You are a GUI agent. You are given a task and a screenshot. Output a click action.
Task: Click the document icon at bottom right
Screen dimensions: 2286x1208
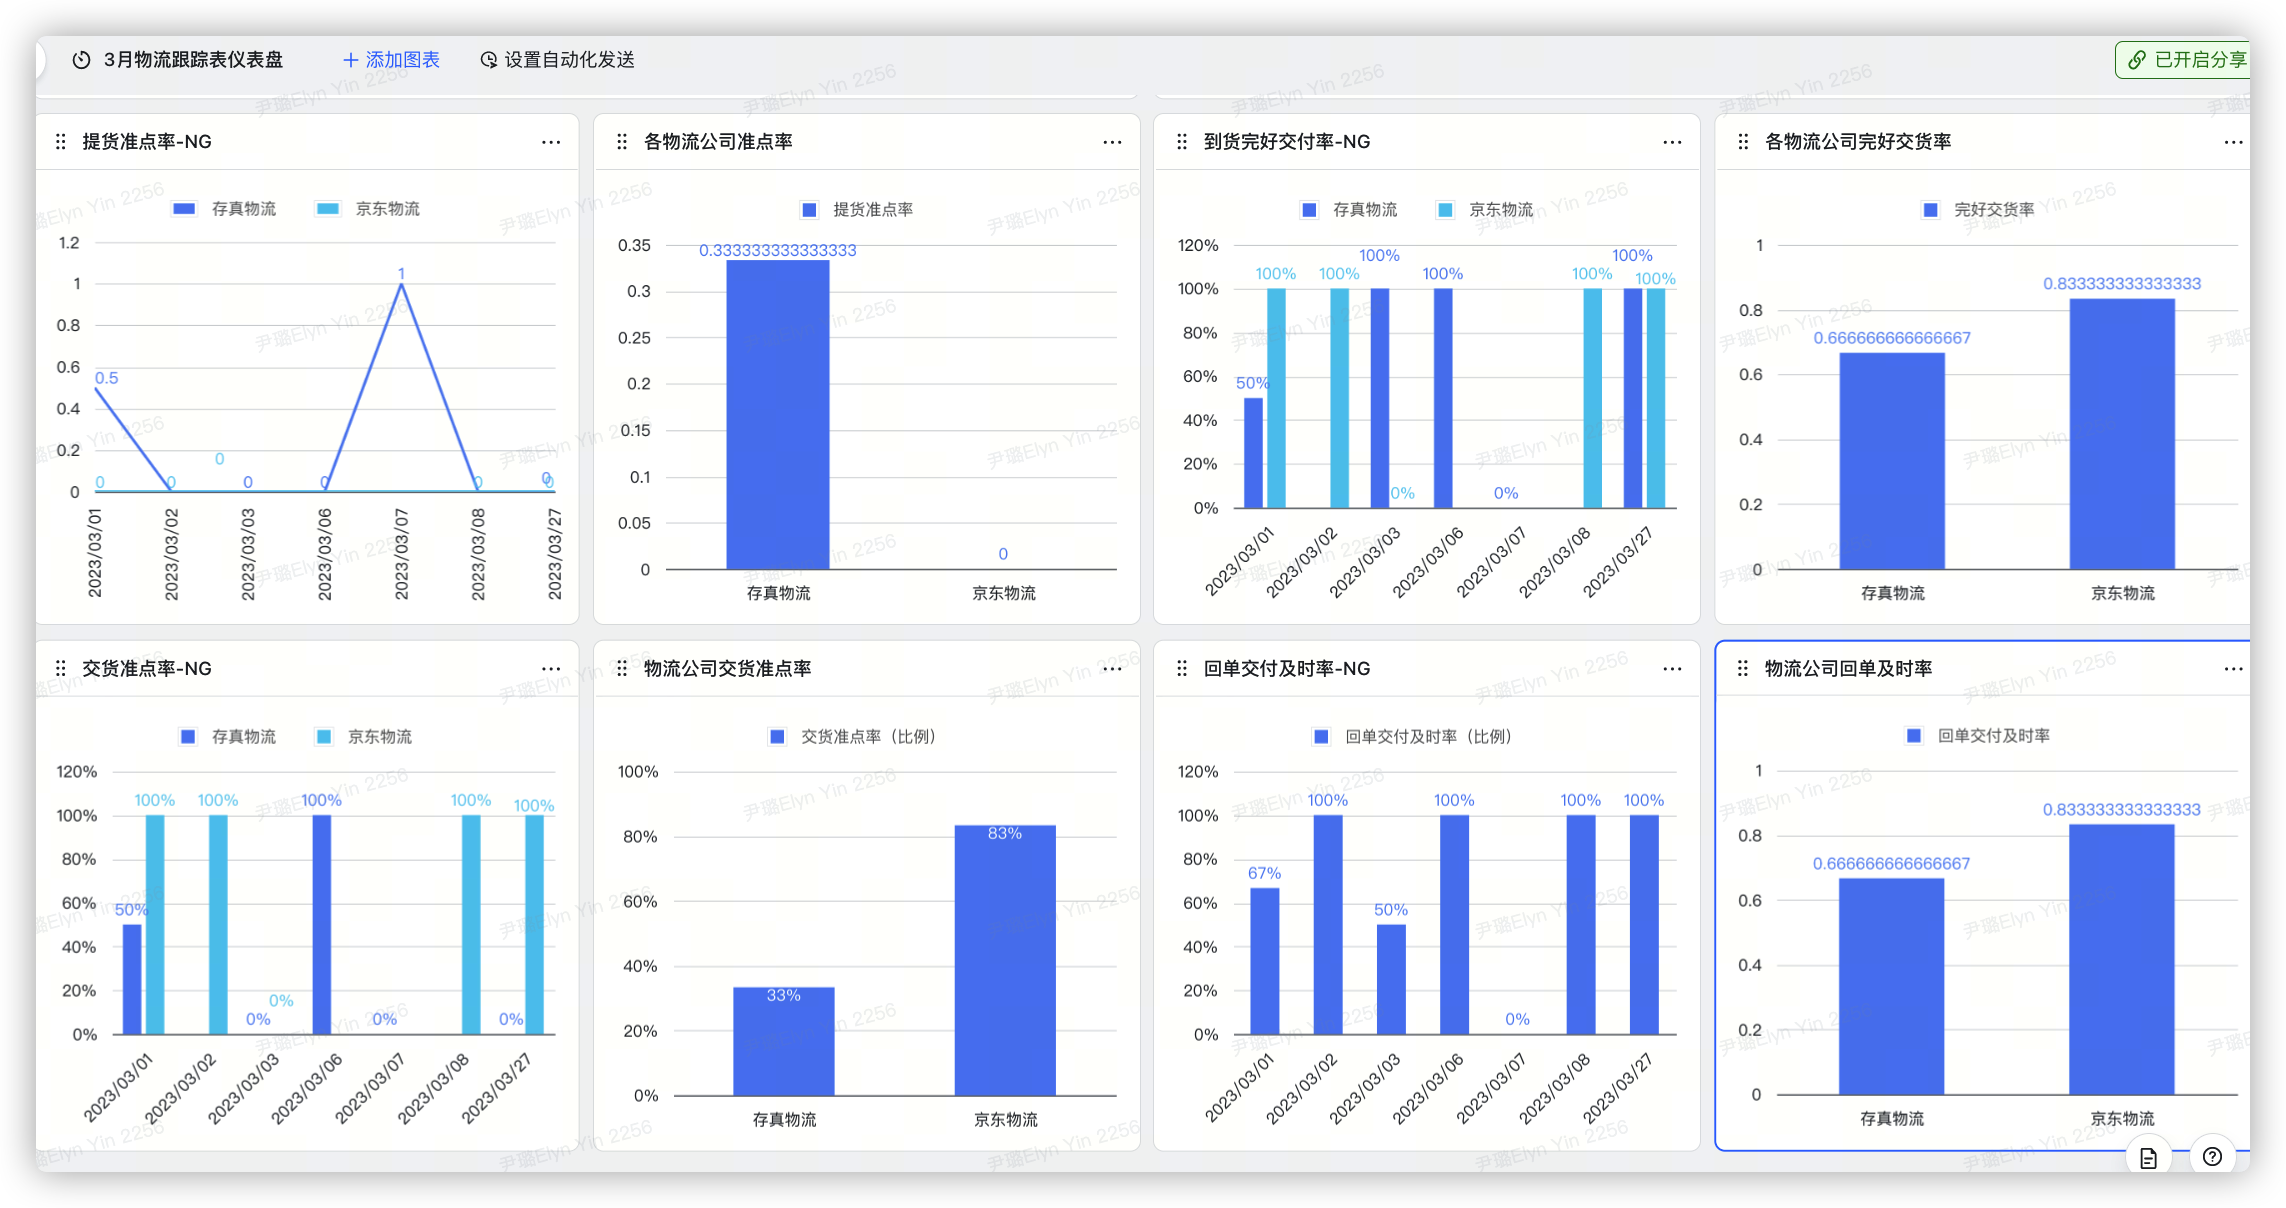[x=2148, y=1158]
